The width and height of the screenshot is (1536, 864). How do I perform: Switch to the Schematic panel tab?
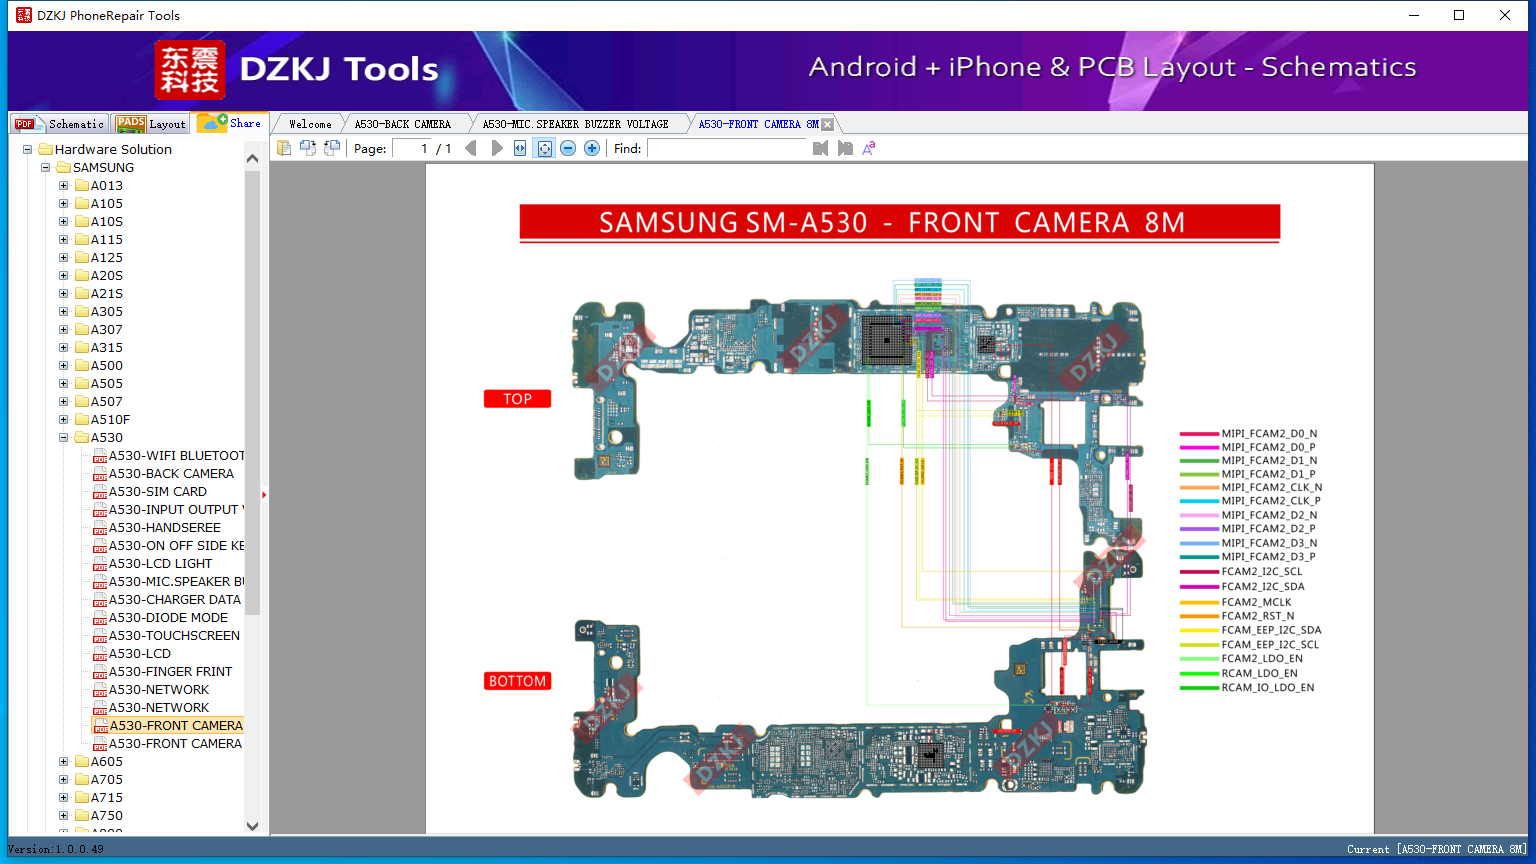pos(60,124)
